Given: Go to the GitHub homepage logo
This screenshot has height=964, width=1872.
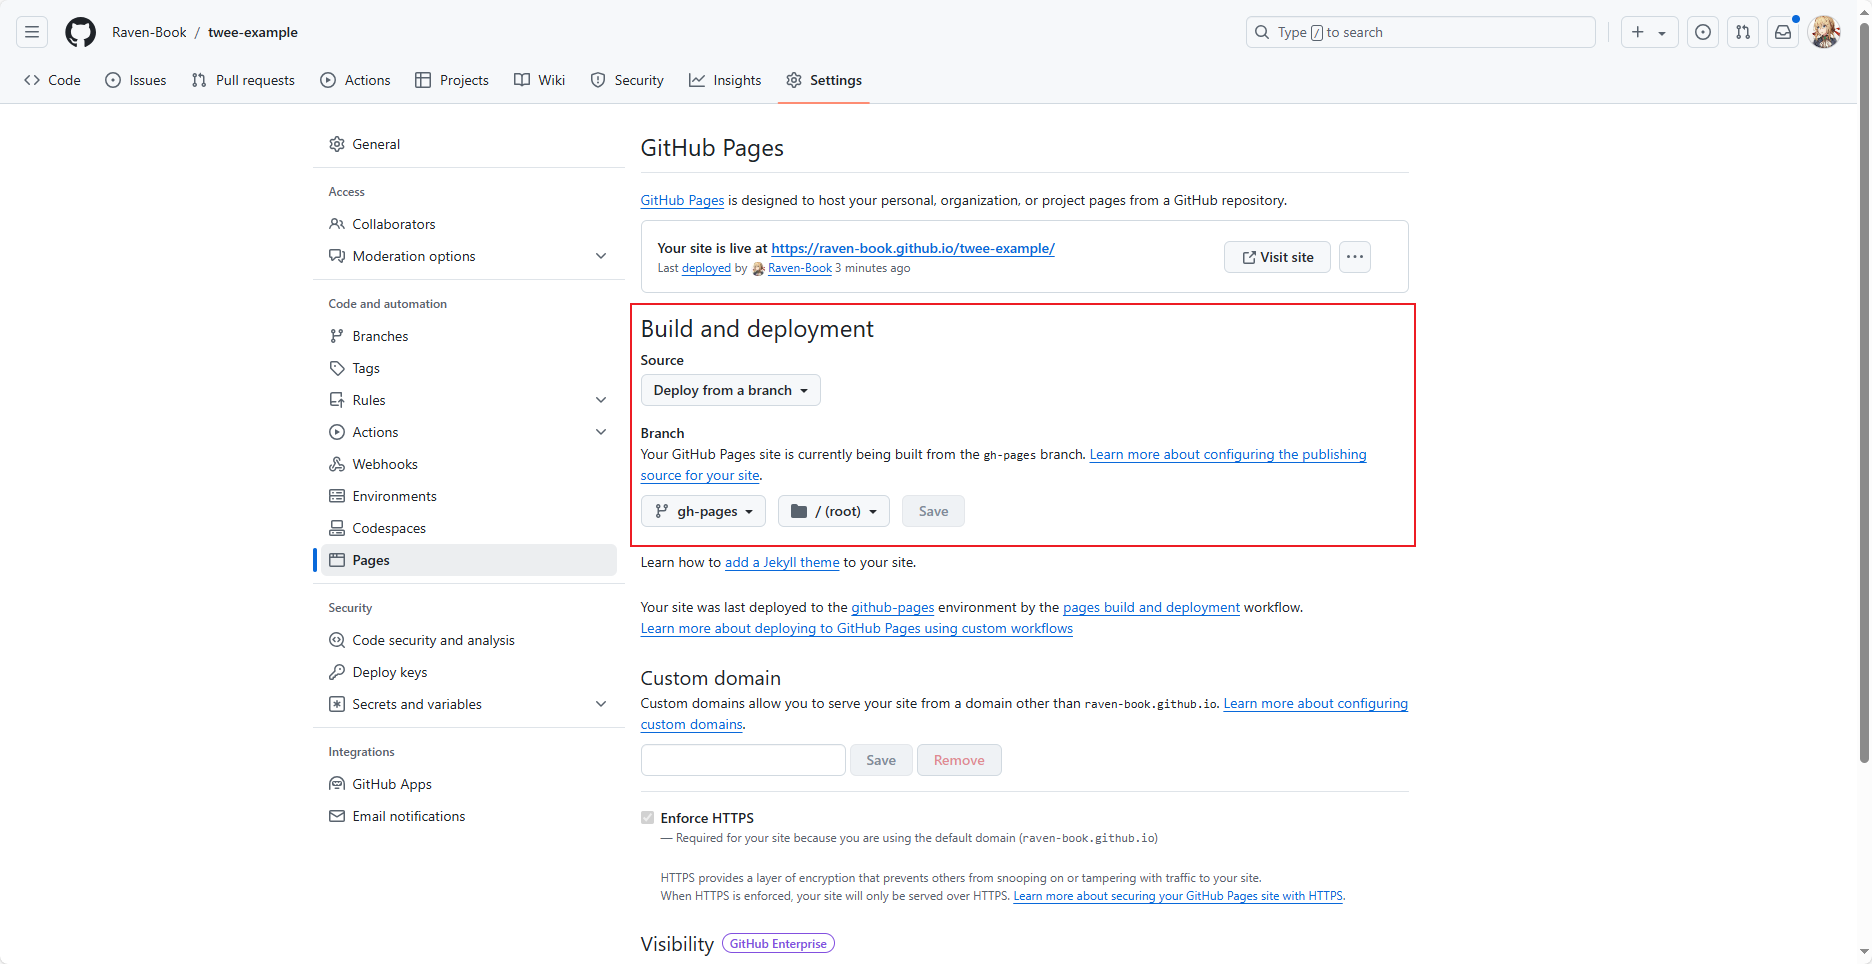Looking at the screenshot, I should click(x=81, y=32).
